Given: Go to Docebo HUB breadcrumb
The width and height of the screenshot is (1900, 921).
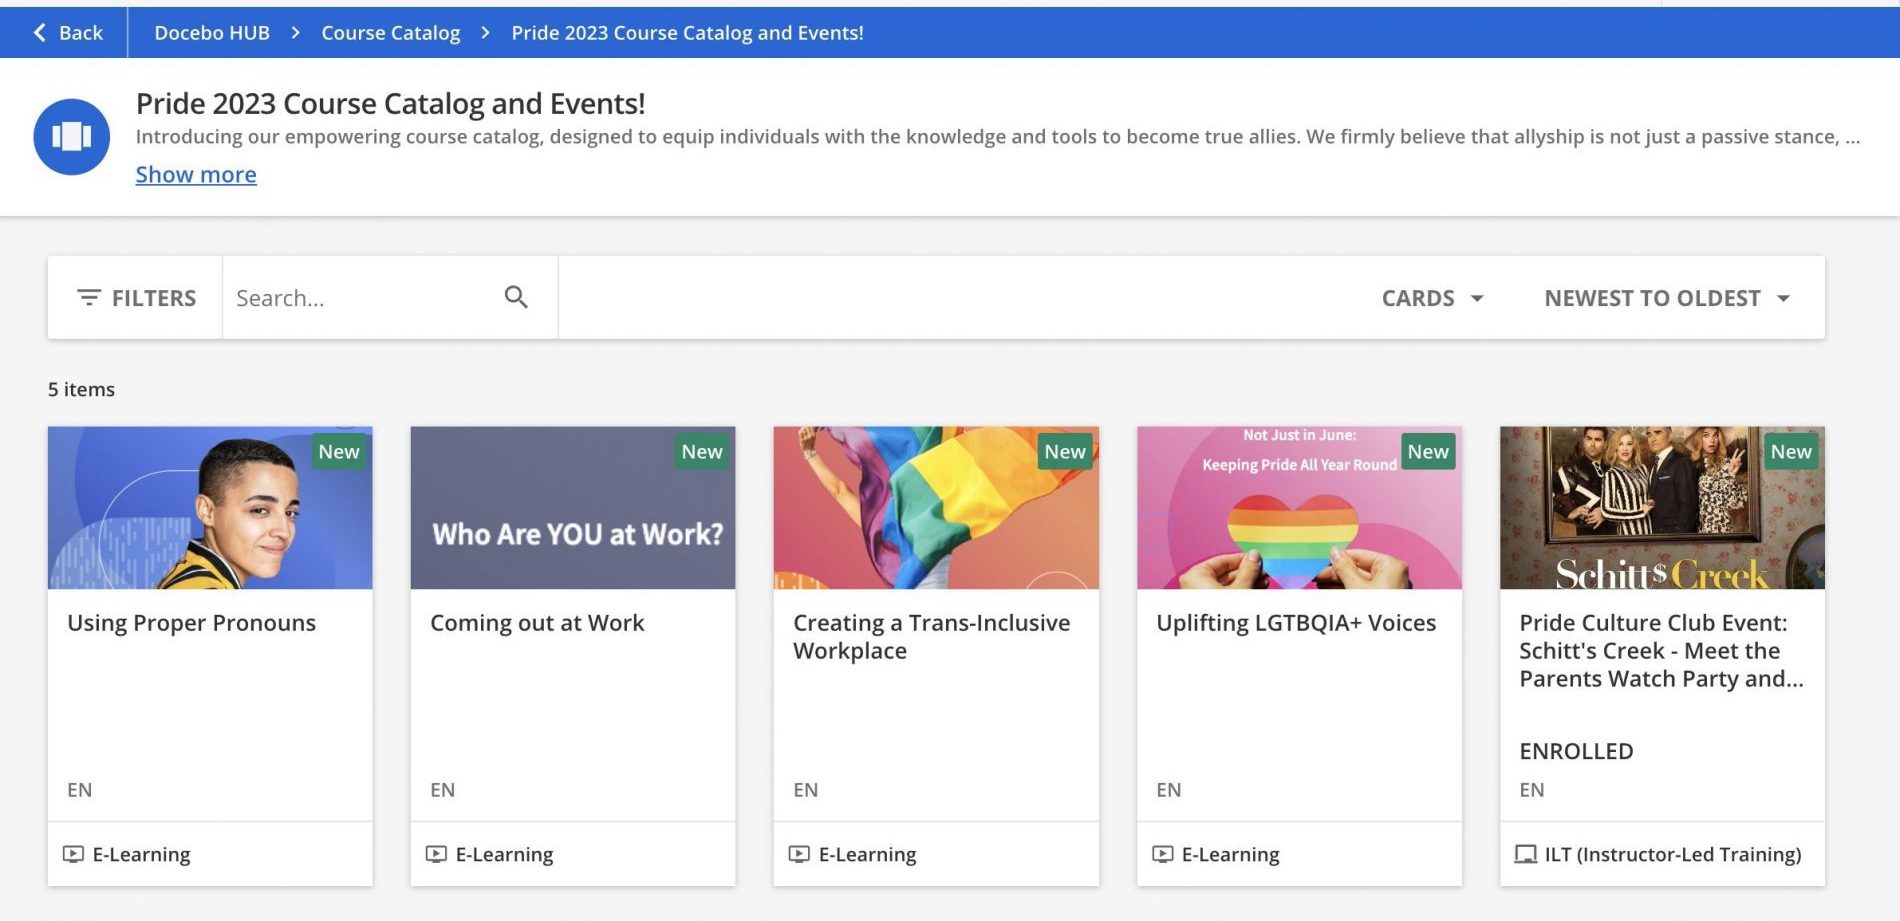Looking at the screenshot, I should coord(212,33).
